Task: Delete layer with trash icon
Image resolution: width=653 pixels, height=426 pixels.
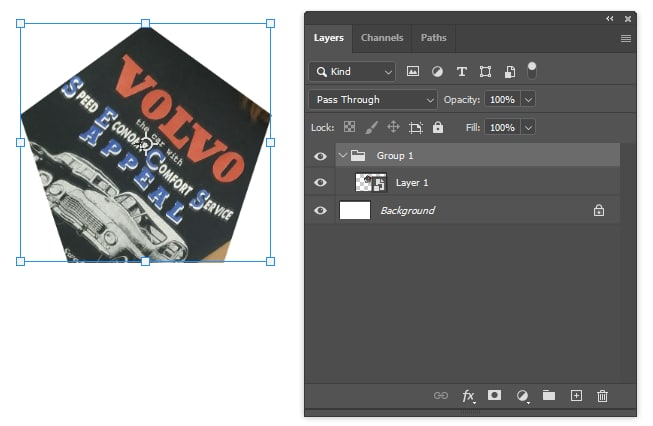Action: [x=602, y=396]
